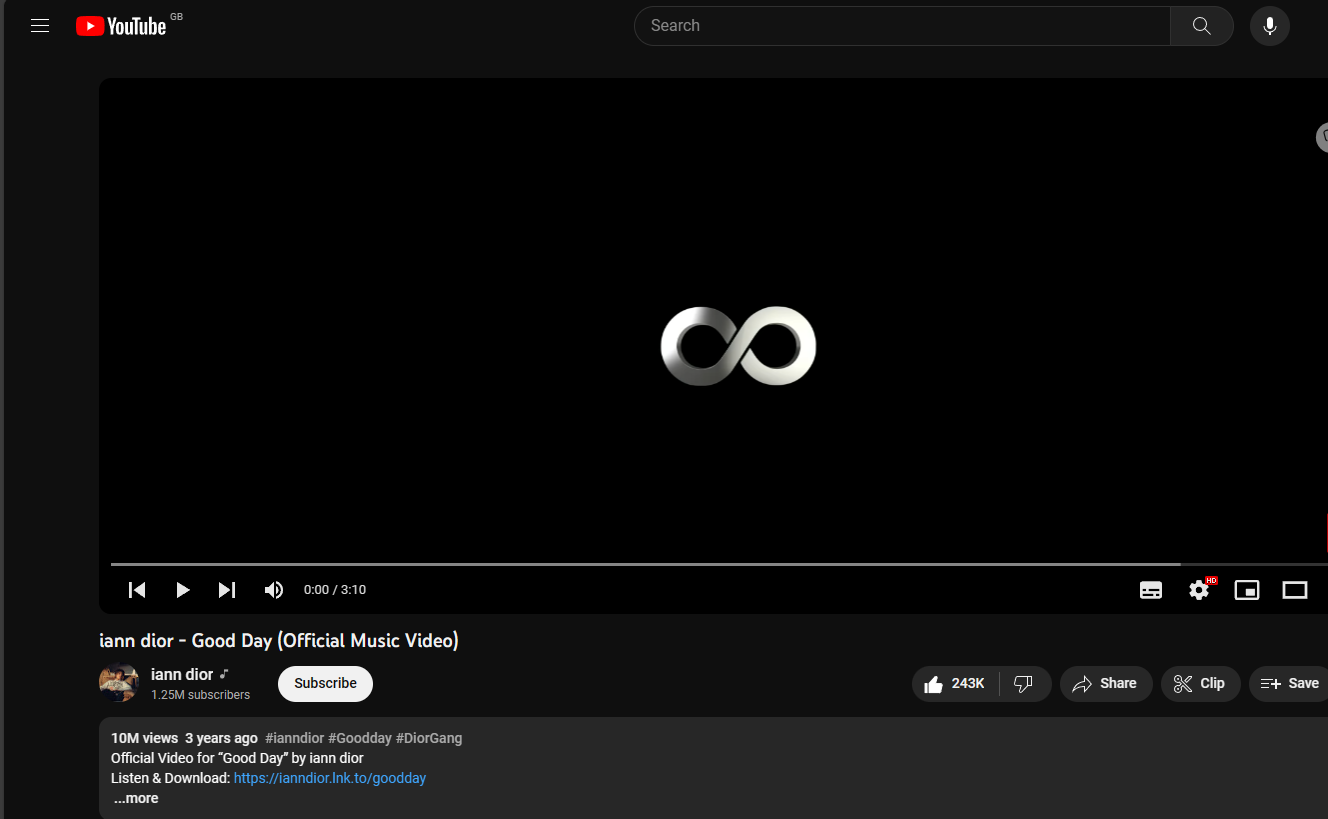
Task: Open iann dior channel avatar
Action: [119, 683]
